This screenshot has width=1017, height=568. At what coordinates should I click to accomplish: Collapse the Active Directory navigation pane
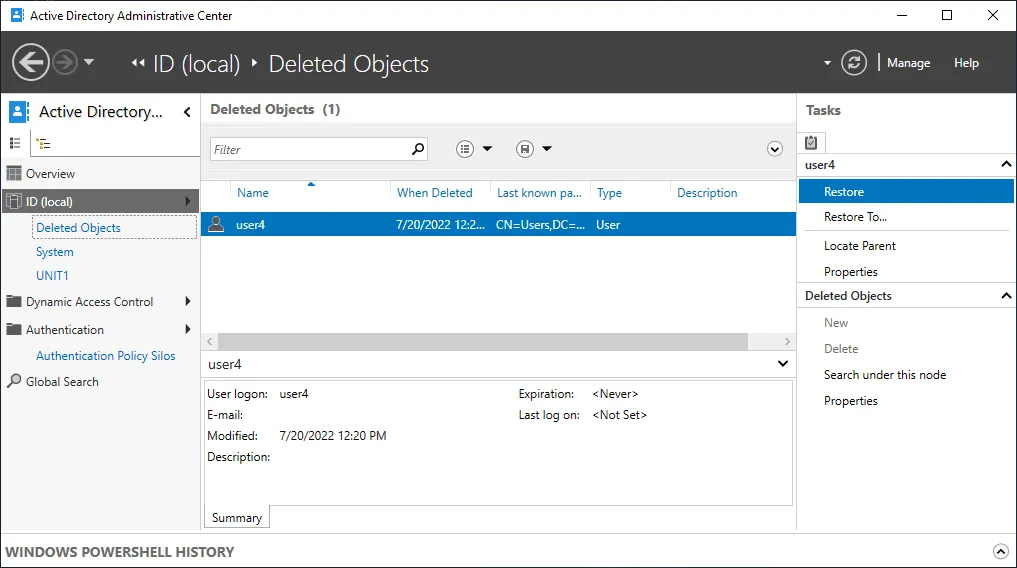coord(187,112)
